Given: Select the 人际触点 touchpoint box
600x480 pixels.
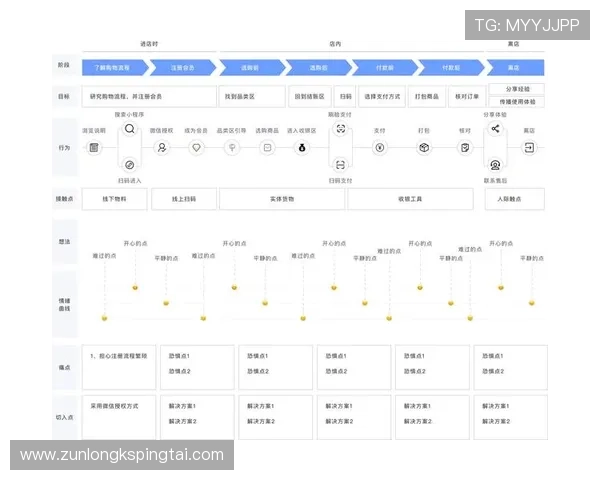Looking at the screenshot, I should 515,199.
